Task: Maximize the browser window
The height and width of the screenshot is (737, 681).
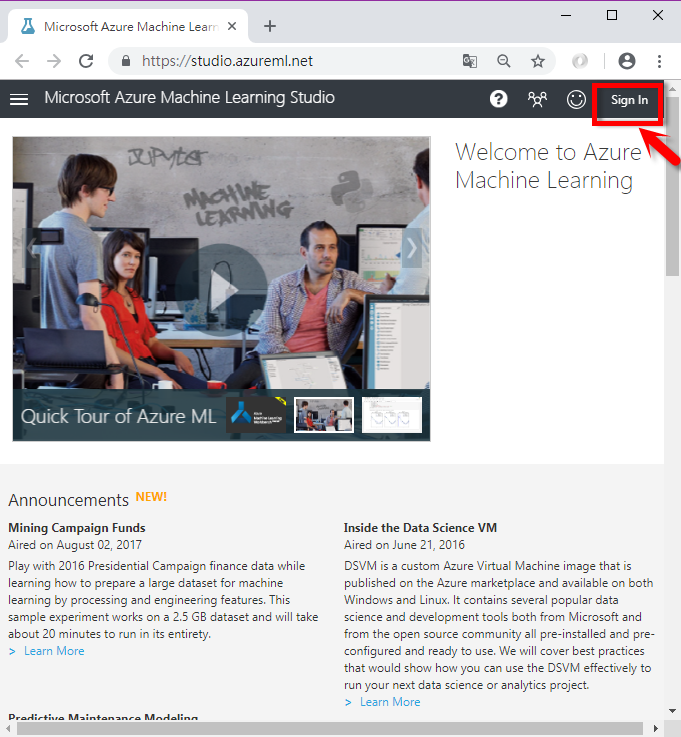Action: coord(612,16)
